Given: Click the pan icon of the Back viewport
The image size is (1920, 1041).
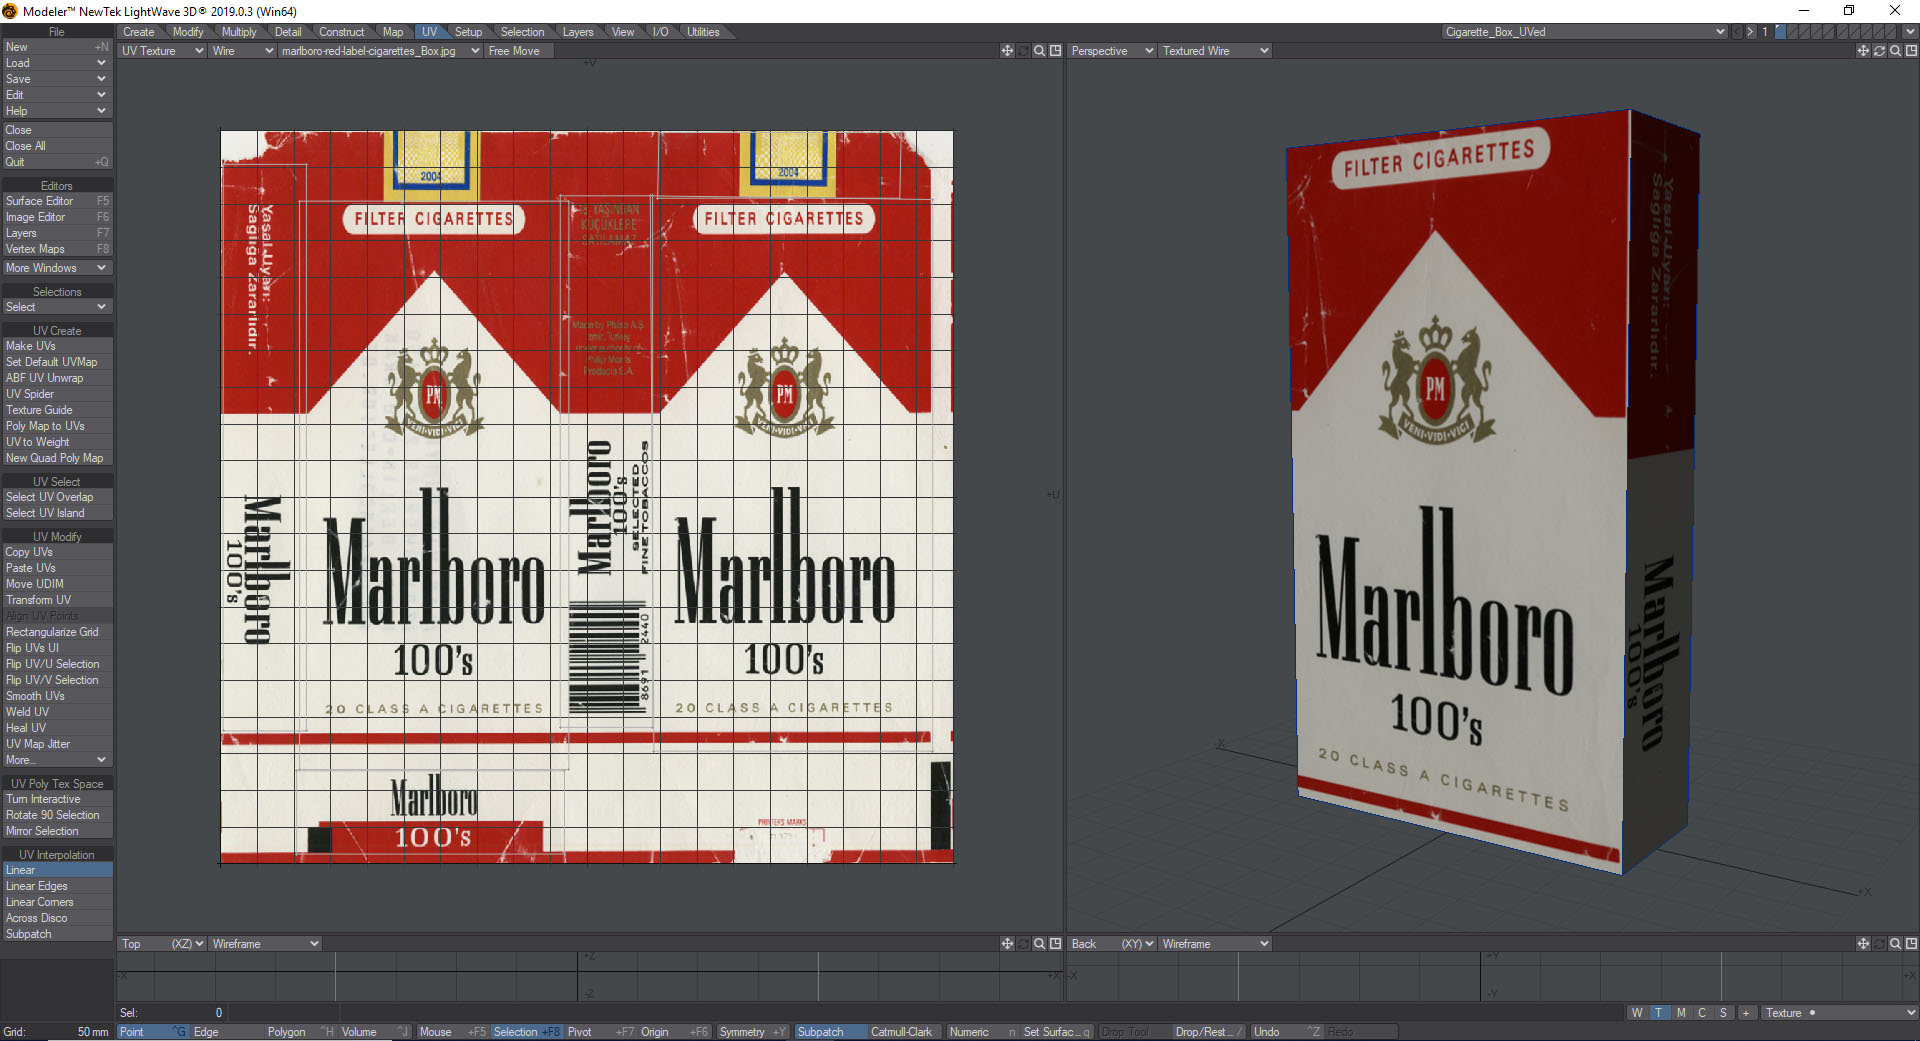Looking at the screenshot, I should tap(1863, 944).
